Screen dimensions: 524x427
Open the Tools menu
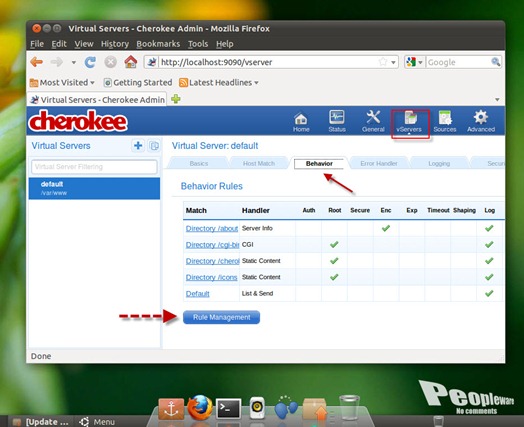(198, 44)
